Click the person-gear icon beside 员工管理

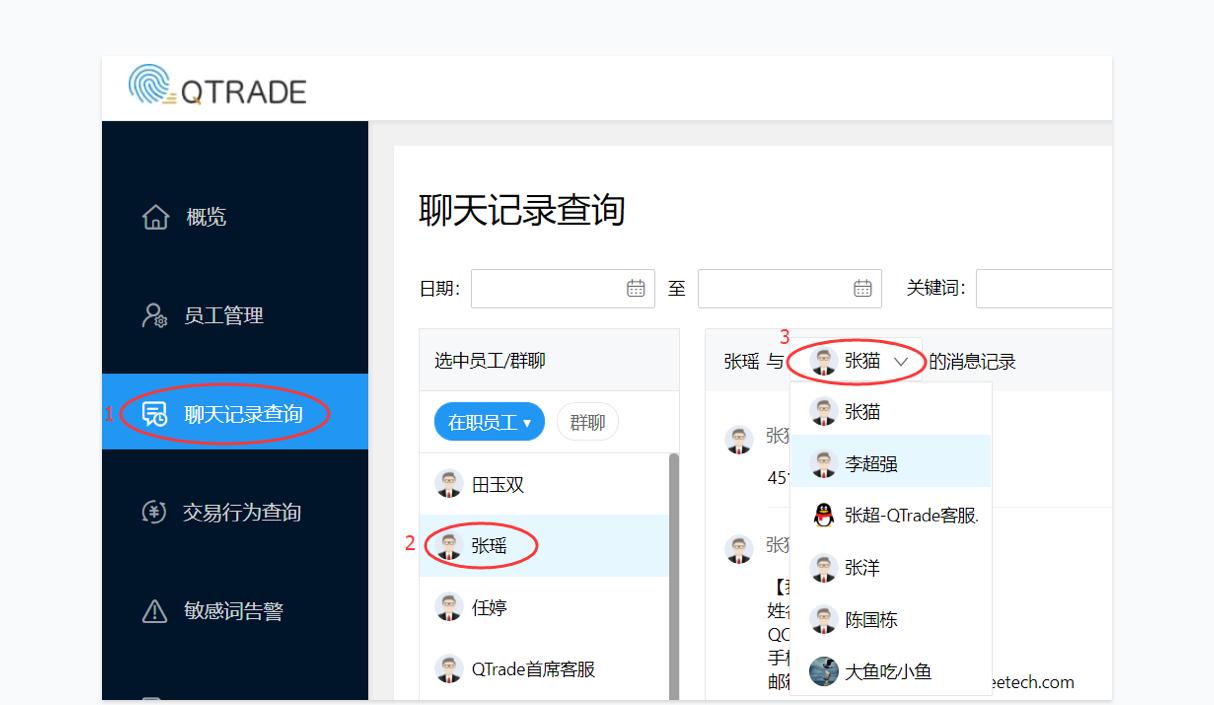pyautogui.click(x=155, y=316)
